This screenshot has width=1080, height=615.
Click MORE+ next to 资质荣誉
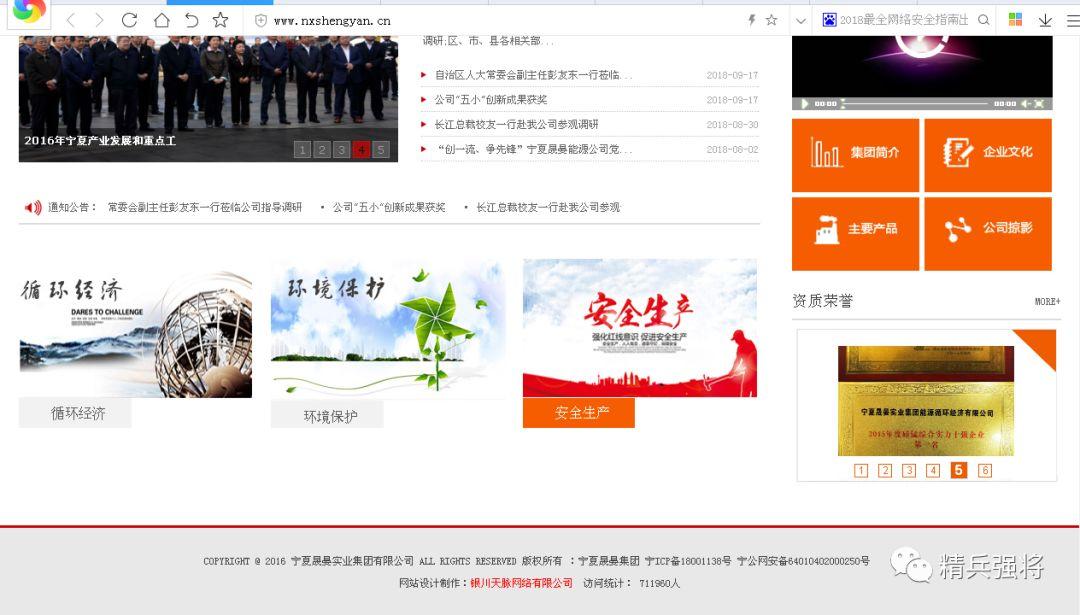coord(1047,302)
